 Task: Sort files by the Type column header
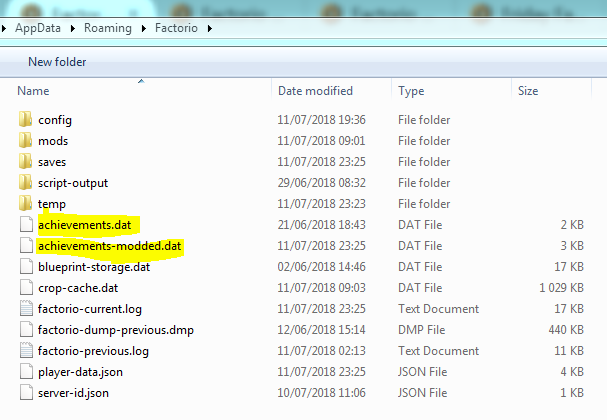pos(411,91)
